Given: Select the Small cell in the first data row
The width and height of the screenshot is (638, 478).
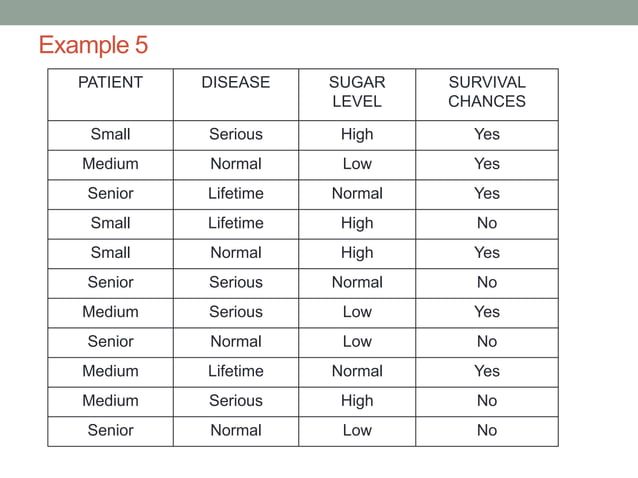Looking at the screenshot, I should tap(110, 134).
